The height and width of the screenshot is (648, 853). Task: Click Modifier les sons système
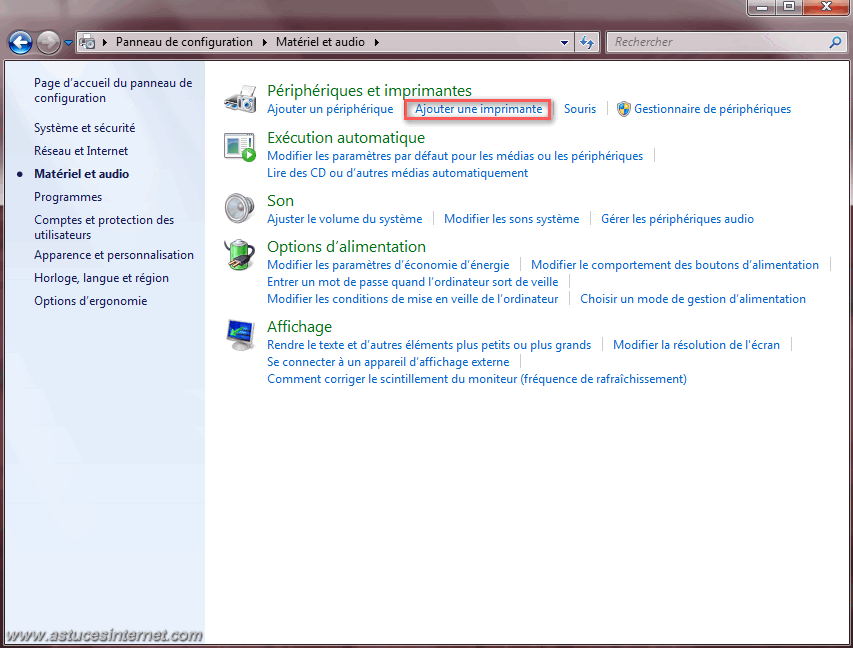511,219
